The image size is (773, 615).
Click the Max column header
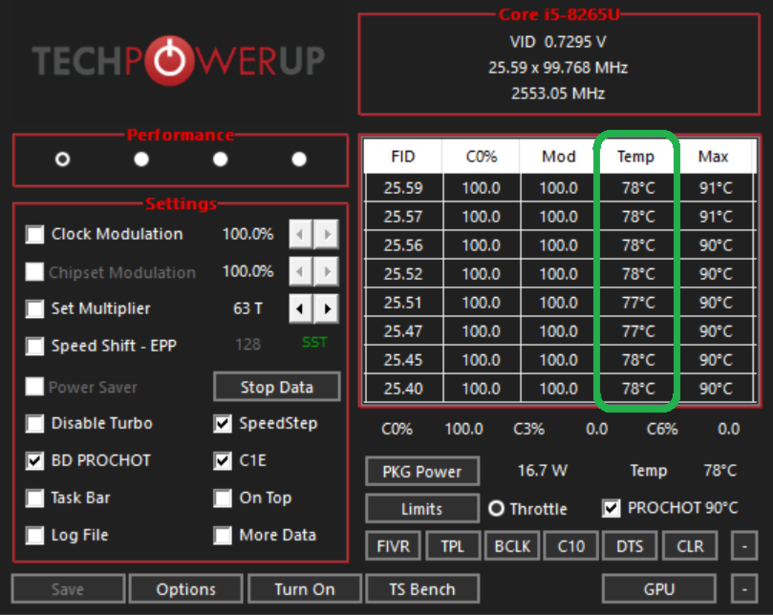713,157
